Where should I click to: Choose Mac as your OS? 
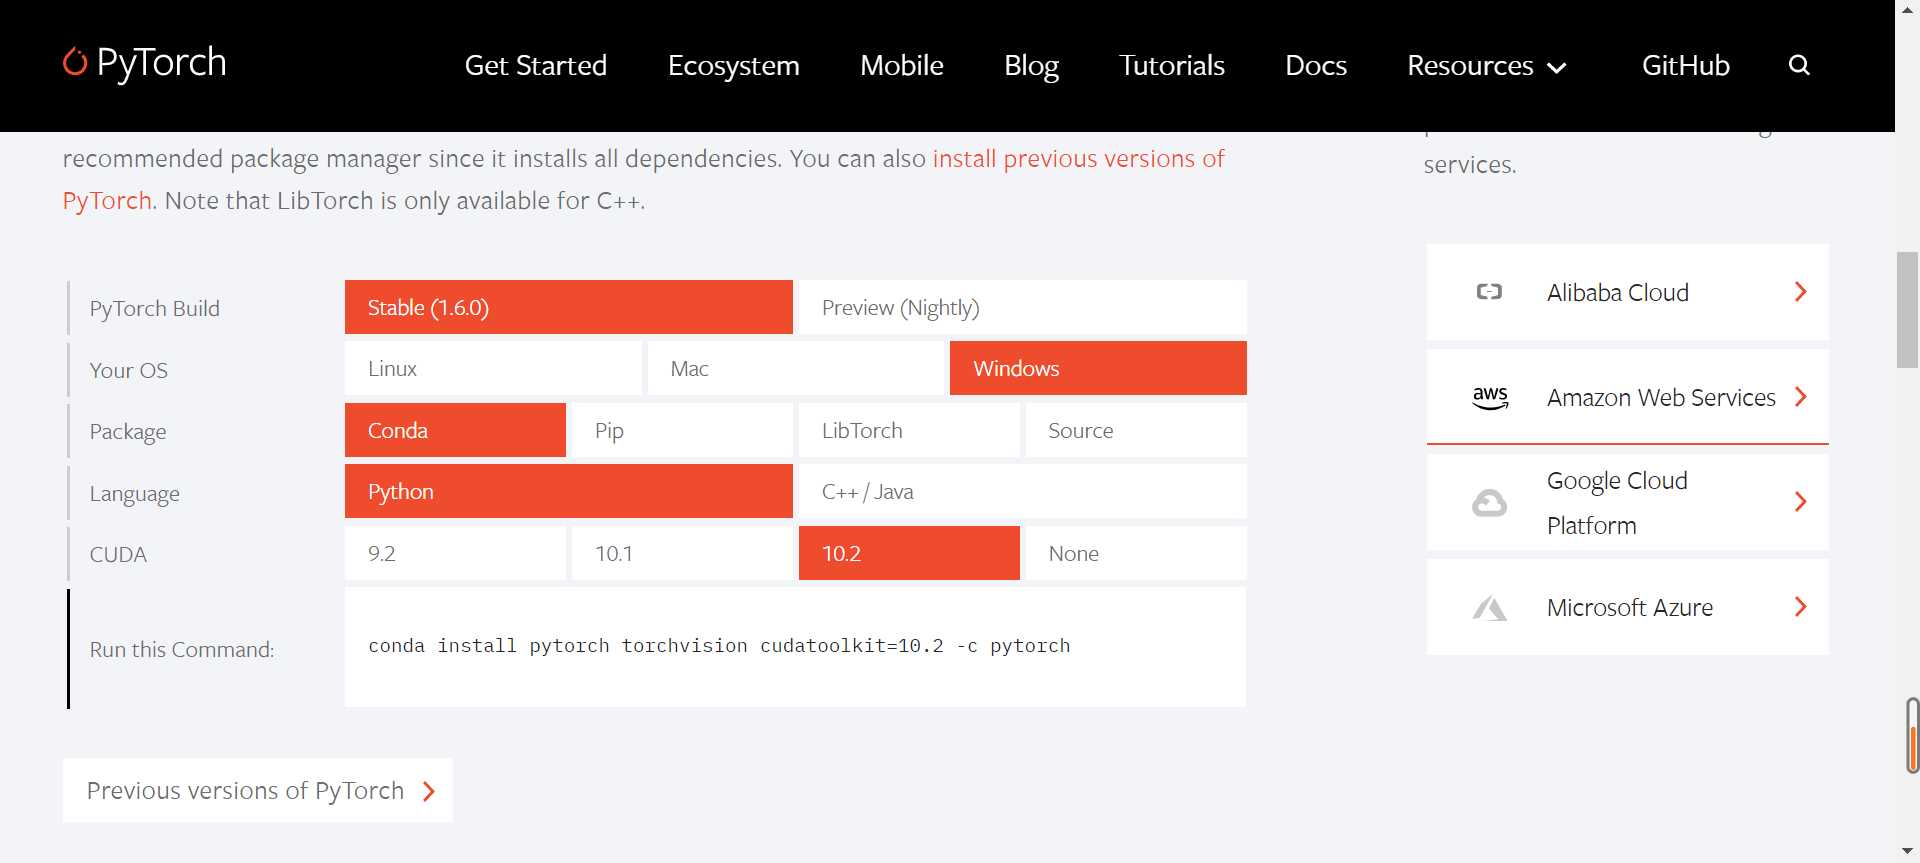(x=796, y=368)
